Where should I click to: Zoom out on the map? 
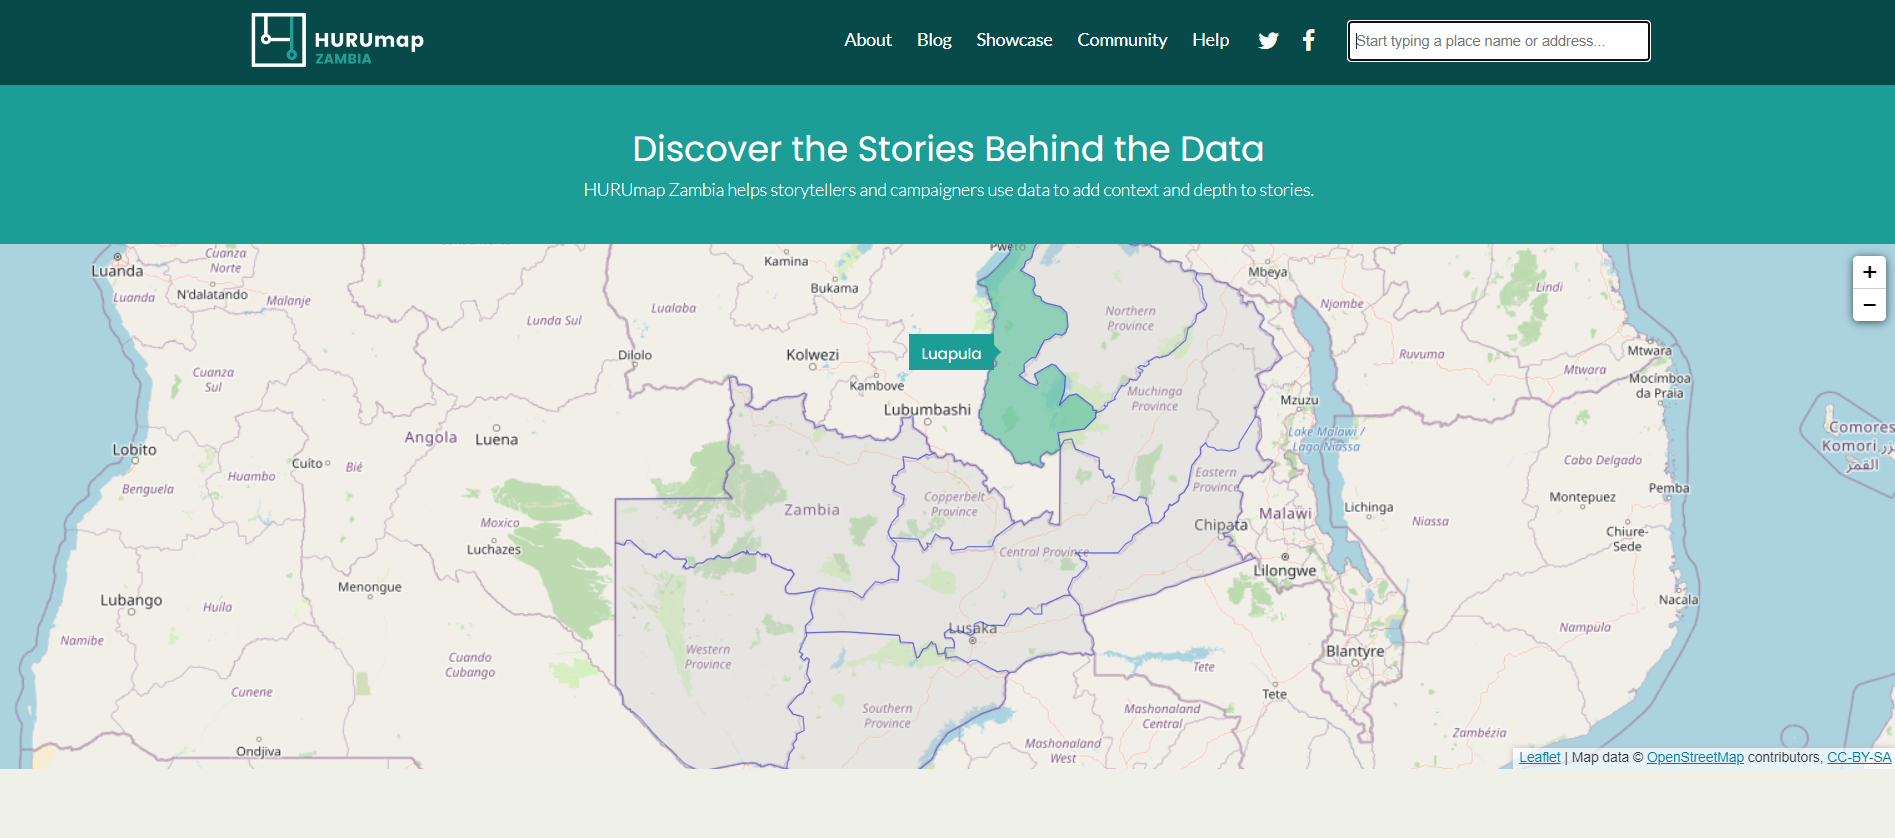pos(1869,305)
